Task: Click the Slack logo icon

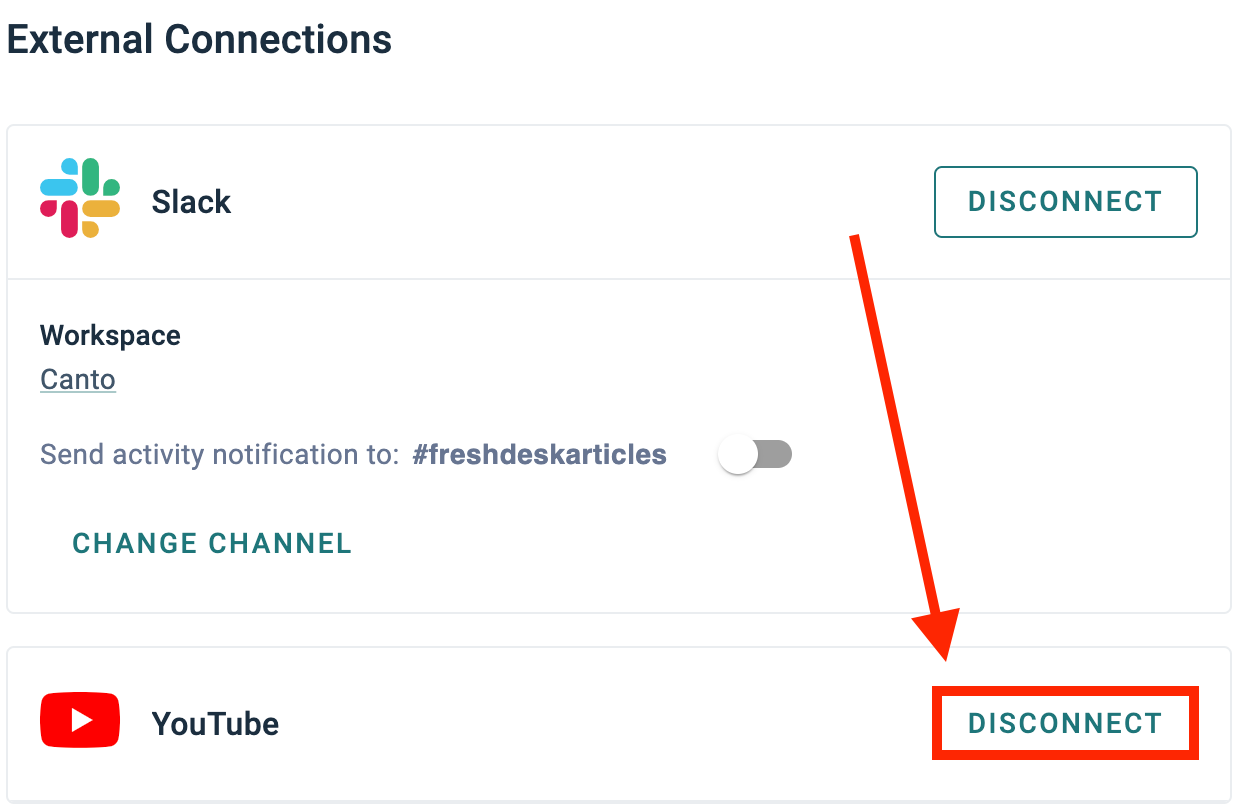Action: coord(80,198)
